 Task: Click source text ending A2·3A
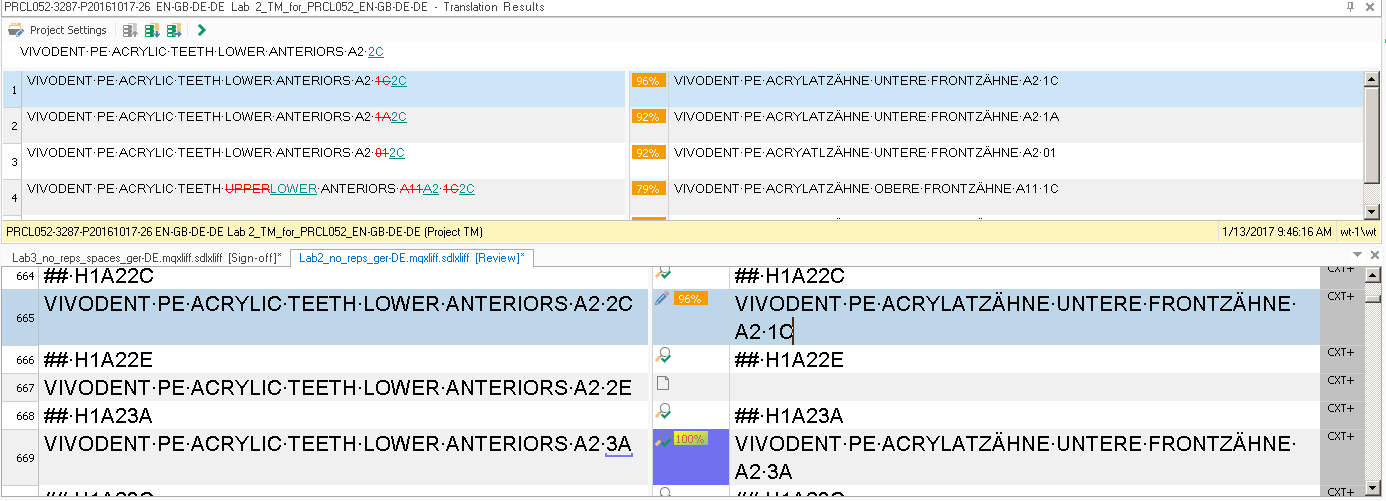coord(338,444)
